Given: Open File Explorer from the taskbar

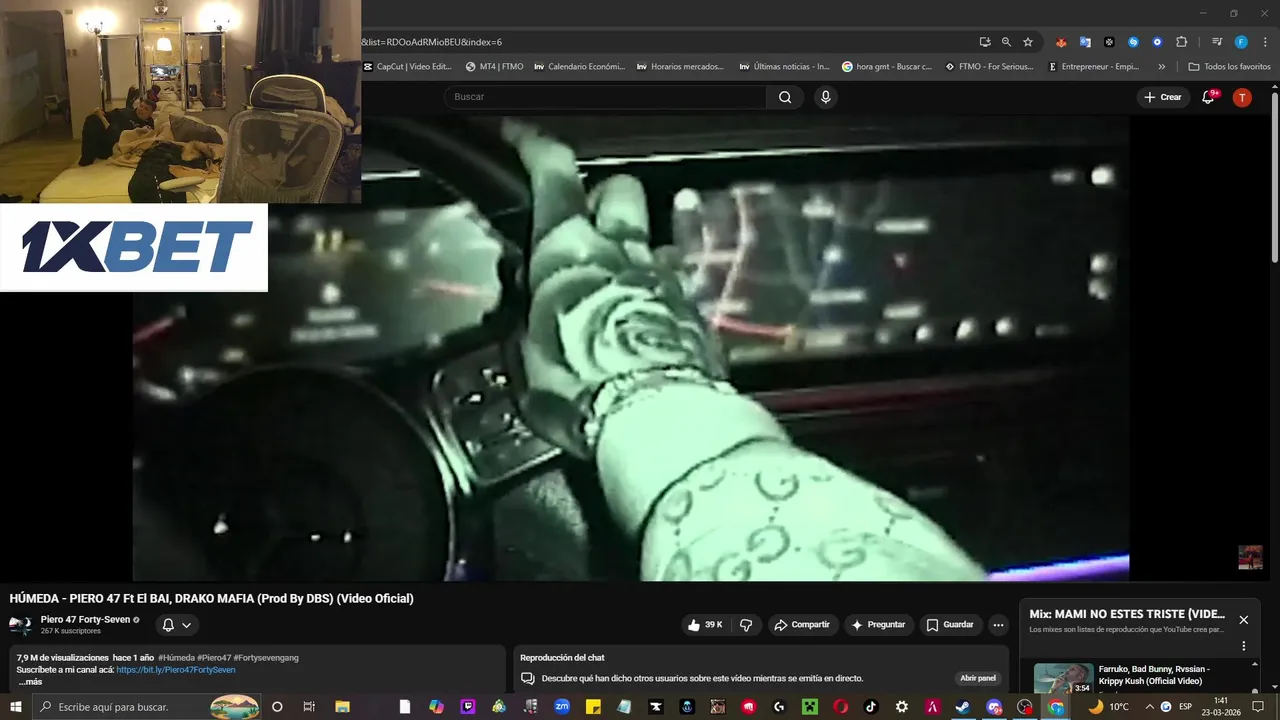Looking at the screenshot, I should (342, 707).
